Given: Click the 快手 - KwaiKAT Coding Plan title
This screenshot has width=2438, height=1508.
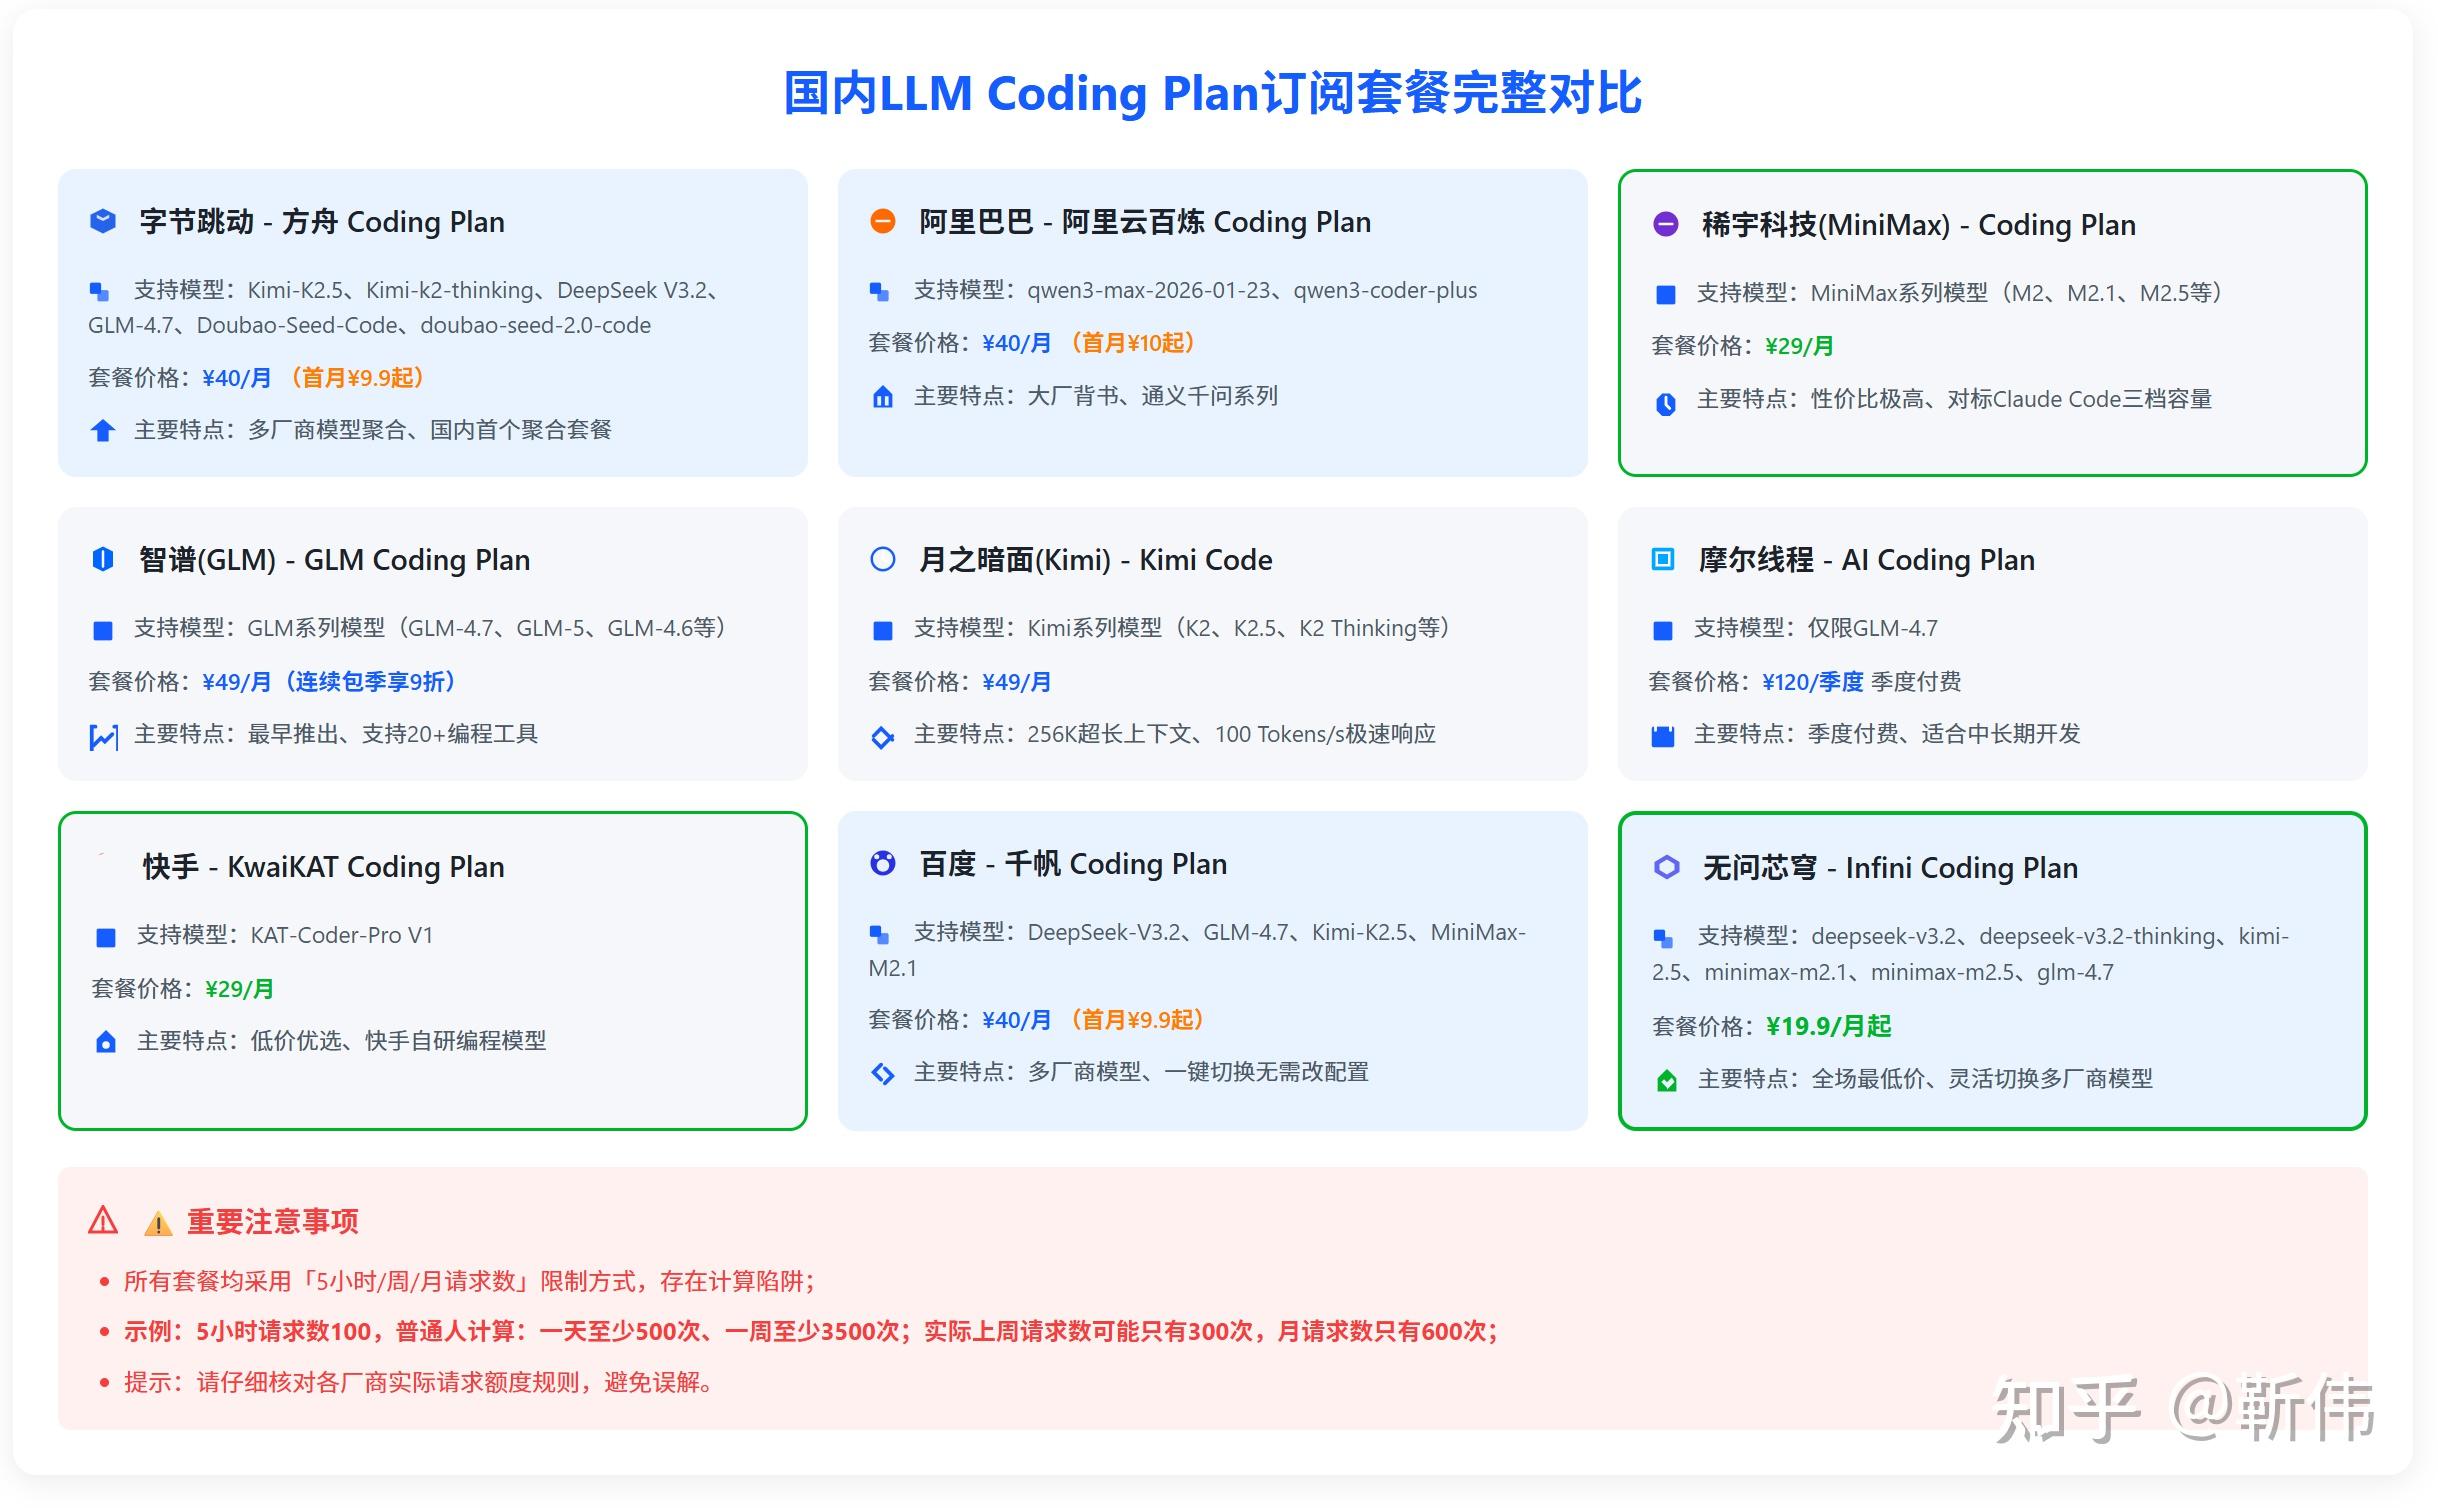Looking at the screenshot, I should click(324, 867).
